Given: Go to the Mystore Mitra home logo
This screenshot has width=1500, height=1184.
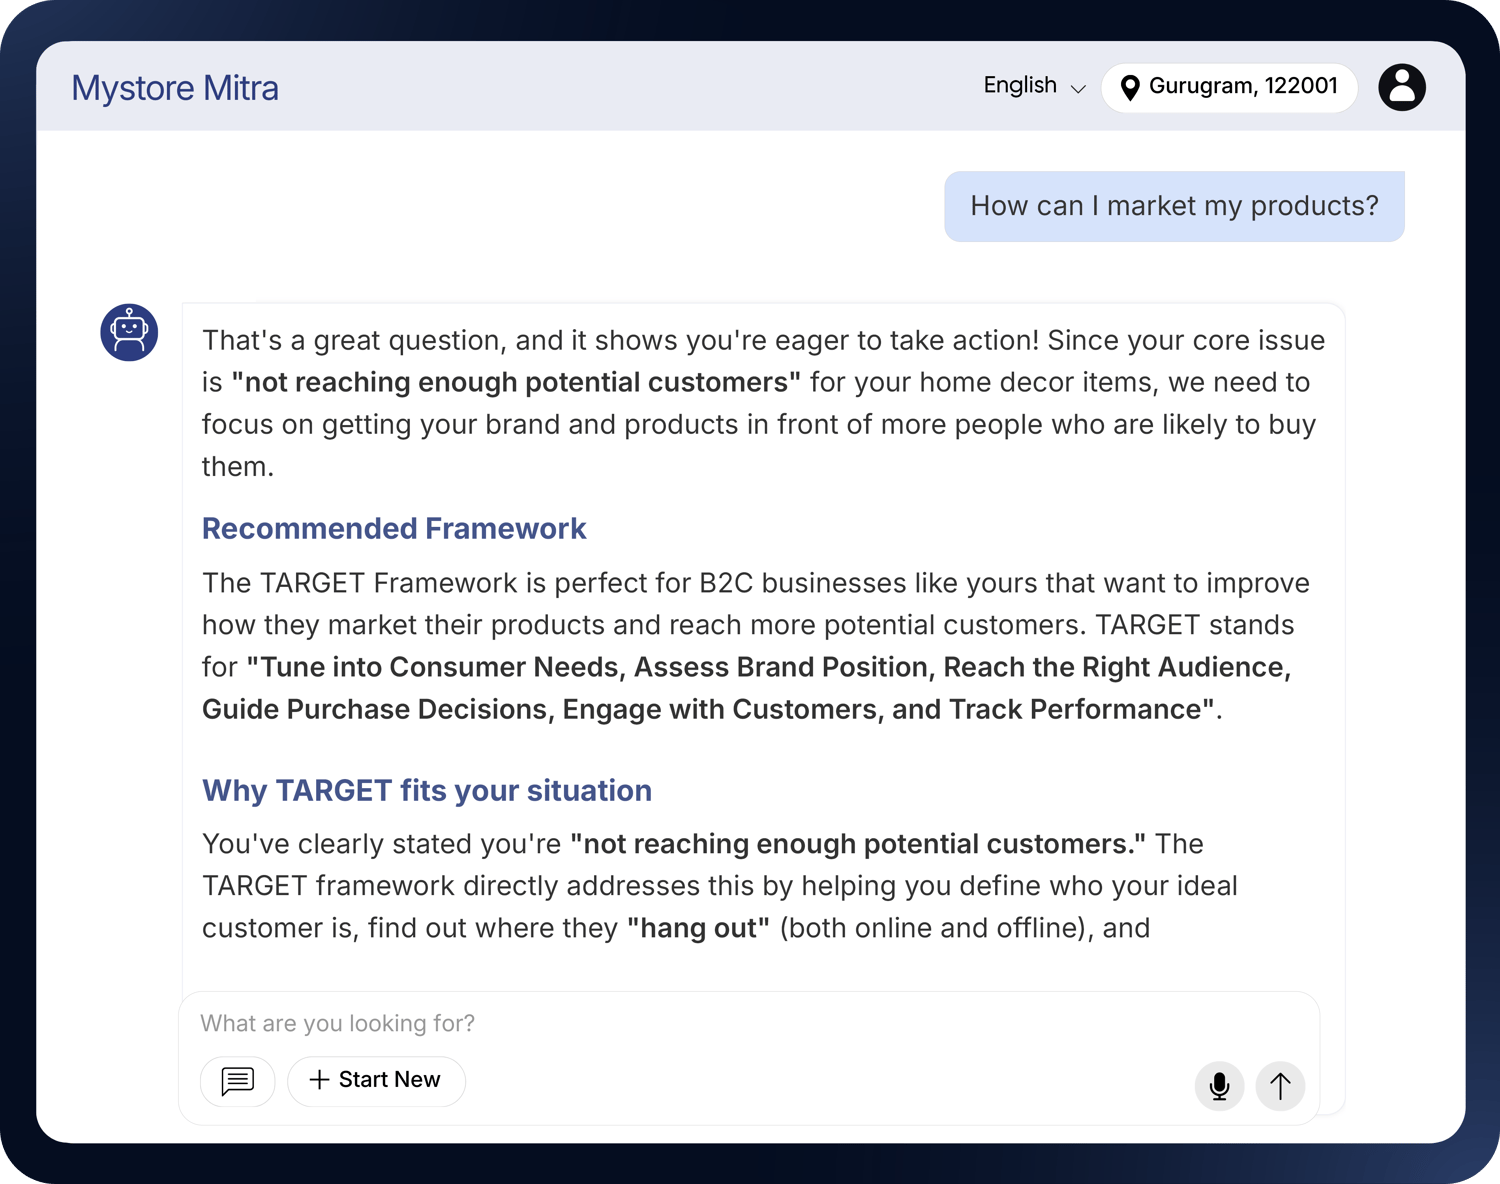Looking at the screenshot, I should (x=175, y=88).
